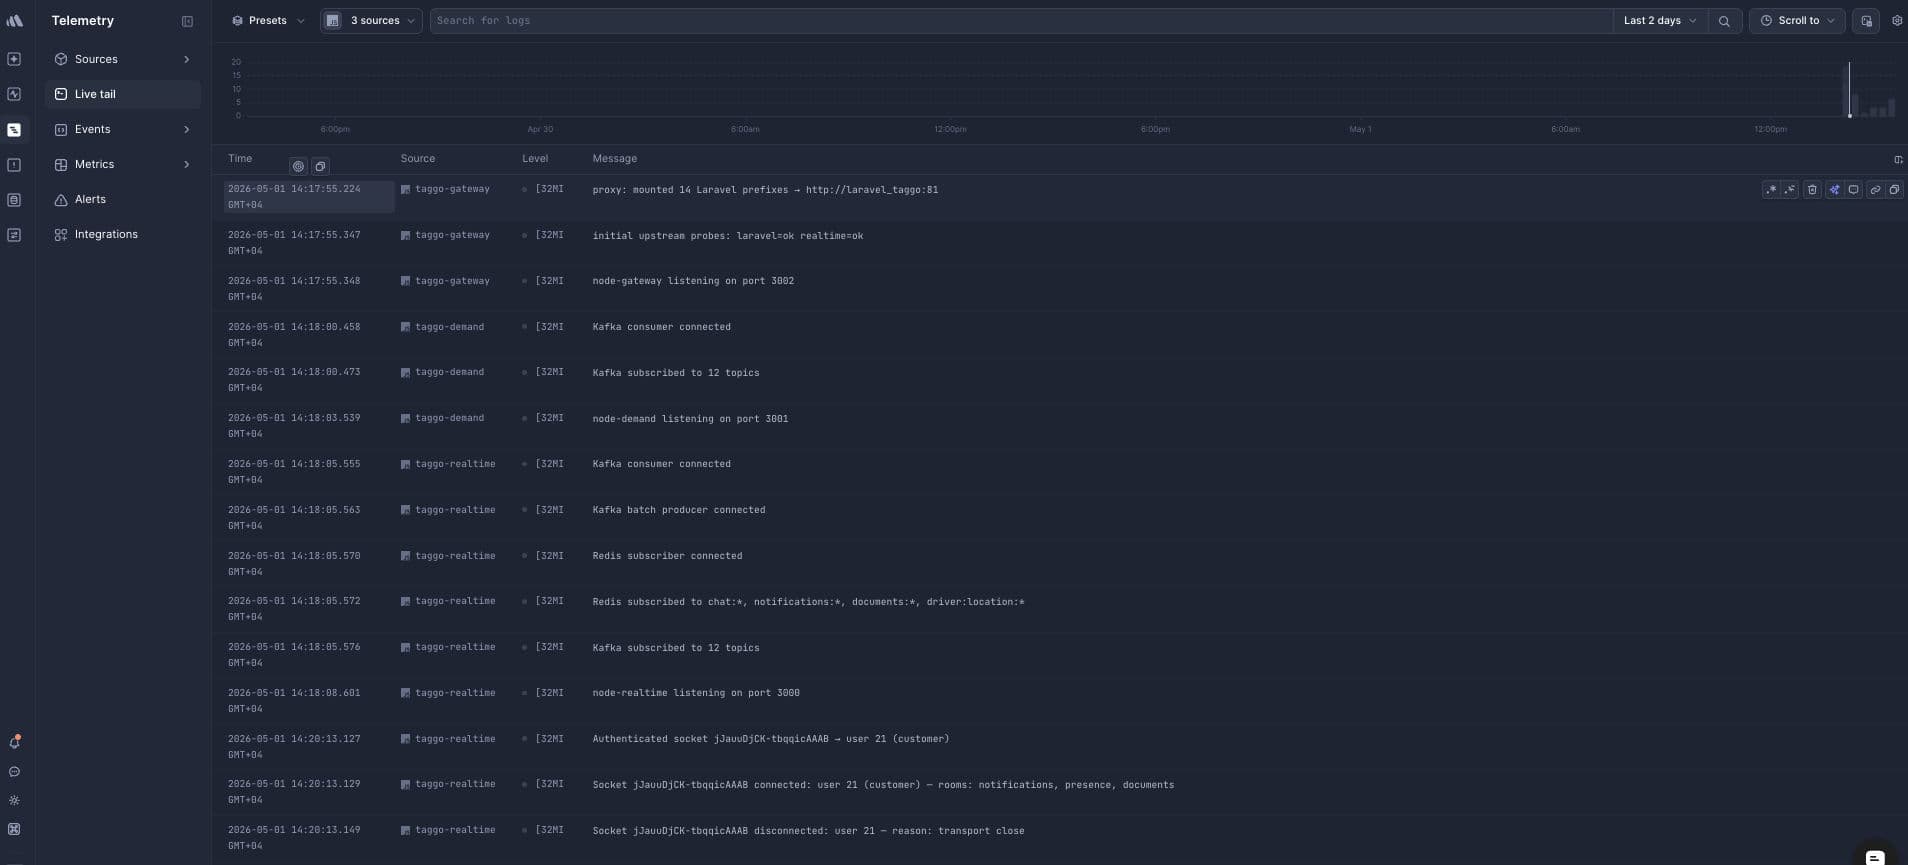Open the chat bubble icon in left rail
This screenshot has width=1908, height=865.
click(x=14, y=772)
